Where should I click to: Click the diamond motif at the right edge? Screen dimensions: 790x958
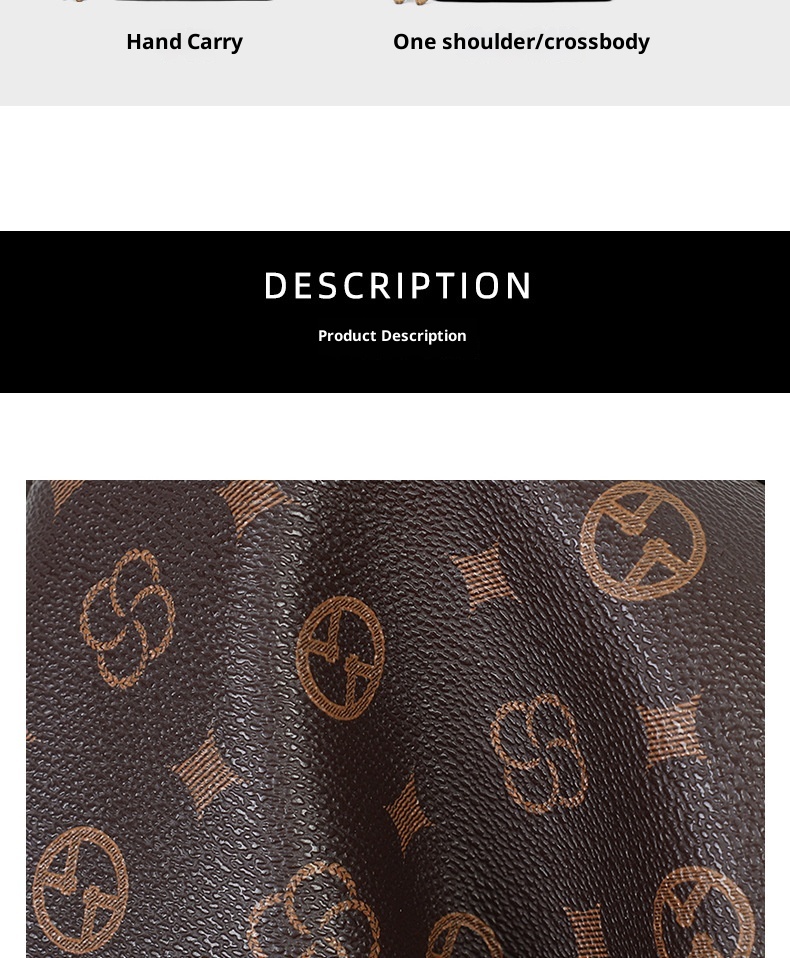pos(671,731)
